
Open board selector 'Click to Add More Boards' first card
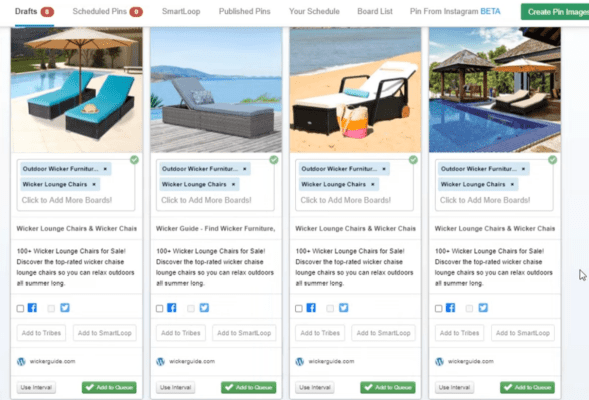click(x=67, y=200)
